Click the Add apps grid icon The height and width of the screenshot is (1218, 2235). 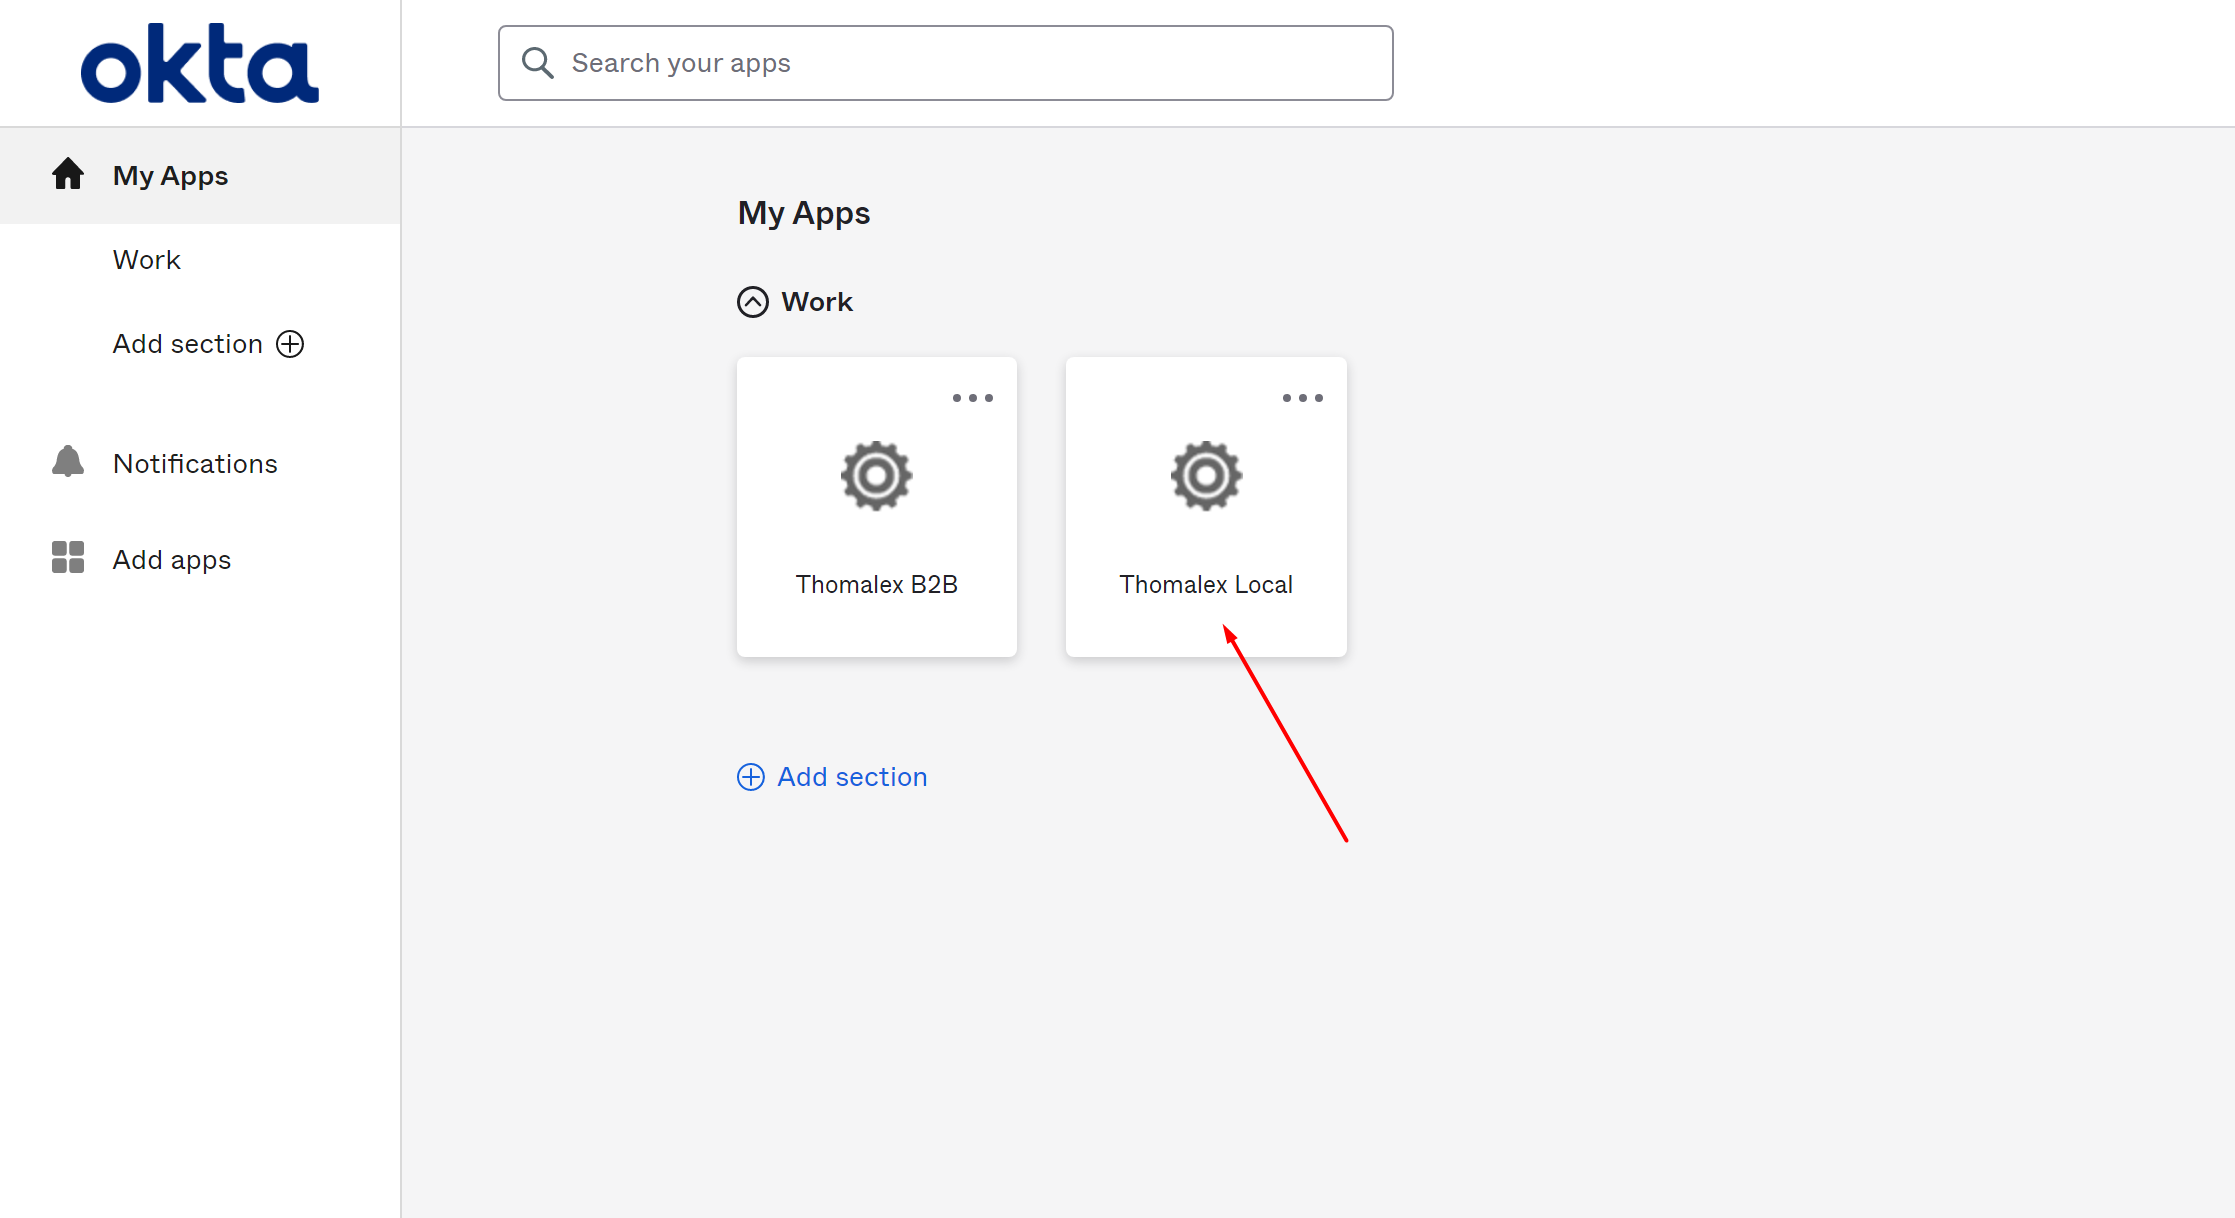click(68, 558)
